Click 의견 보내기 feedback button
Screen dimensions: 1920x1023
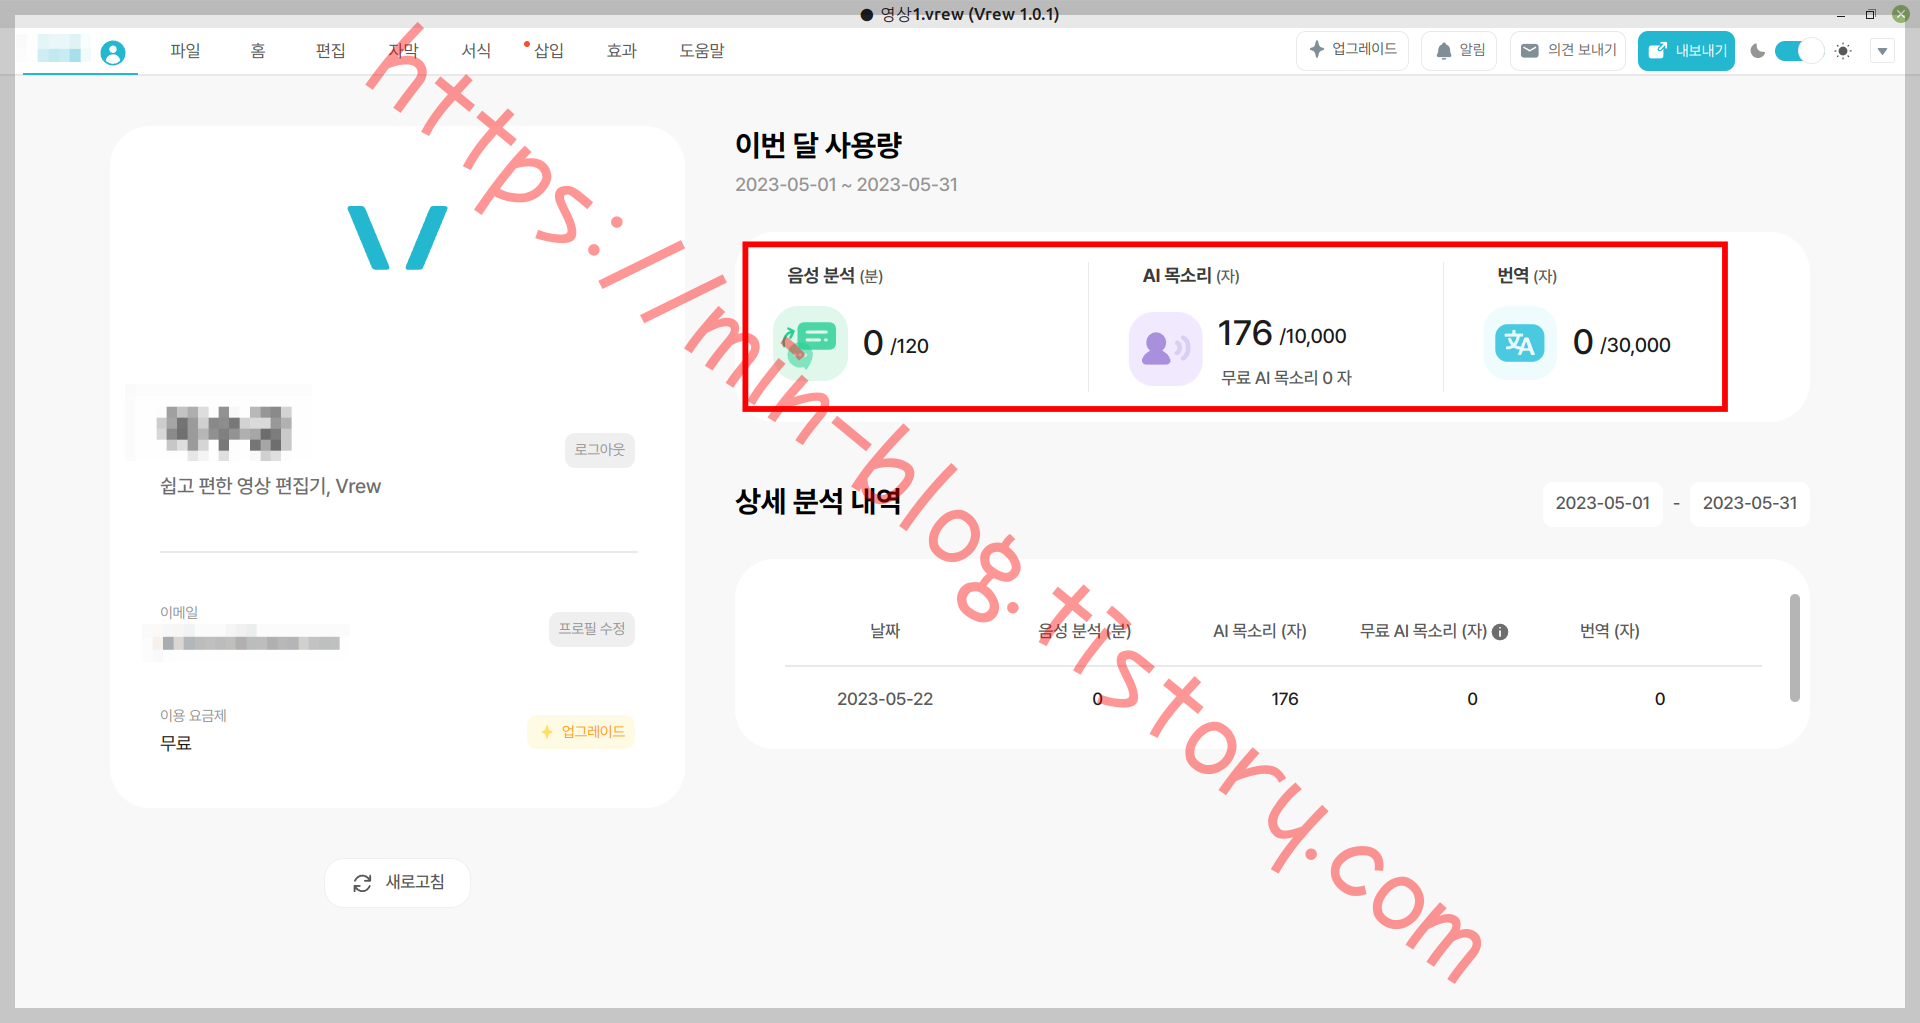click(1568, 50)
